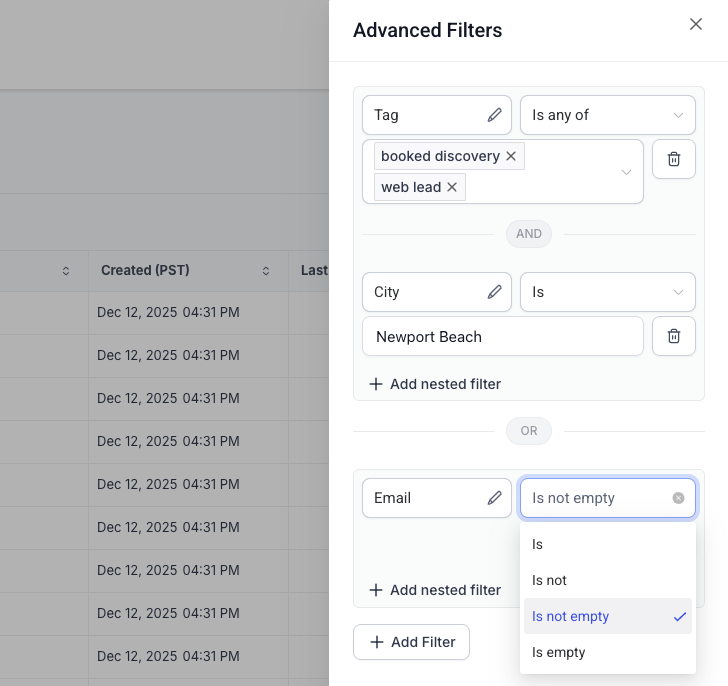The height and width of the screenshot is (686, 728).
Task: Edit the City field with the pencil icon
Action: click(494, 291)
